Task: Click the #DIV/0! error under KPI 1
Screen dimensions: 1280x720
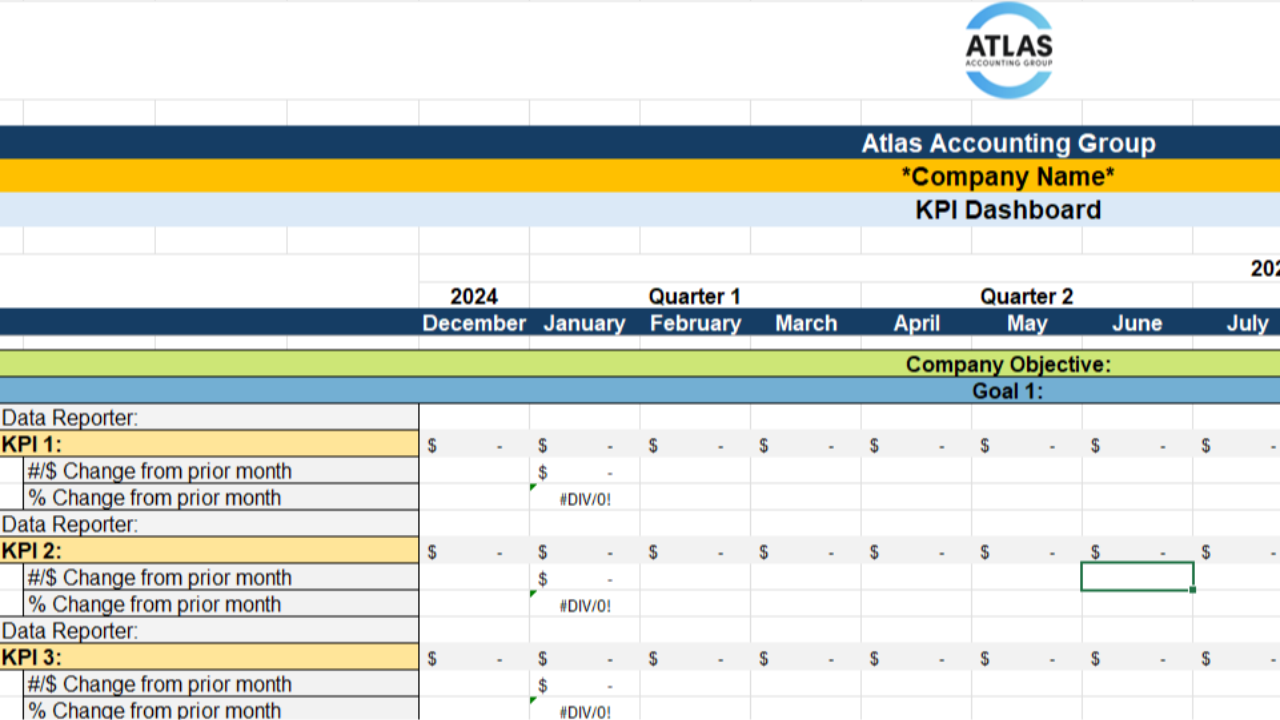Action: [x=585, y=498]
